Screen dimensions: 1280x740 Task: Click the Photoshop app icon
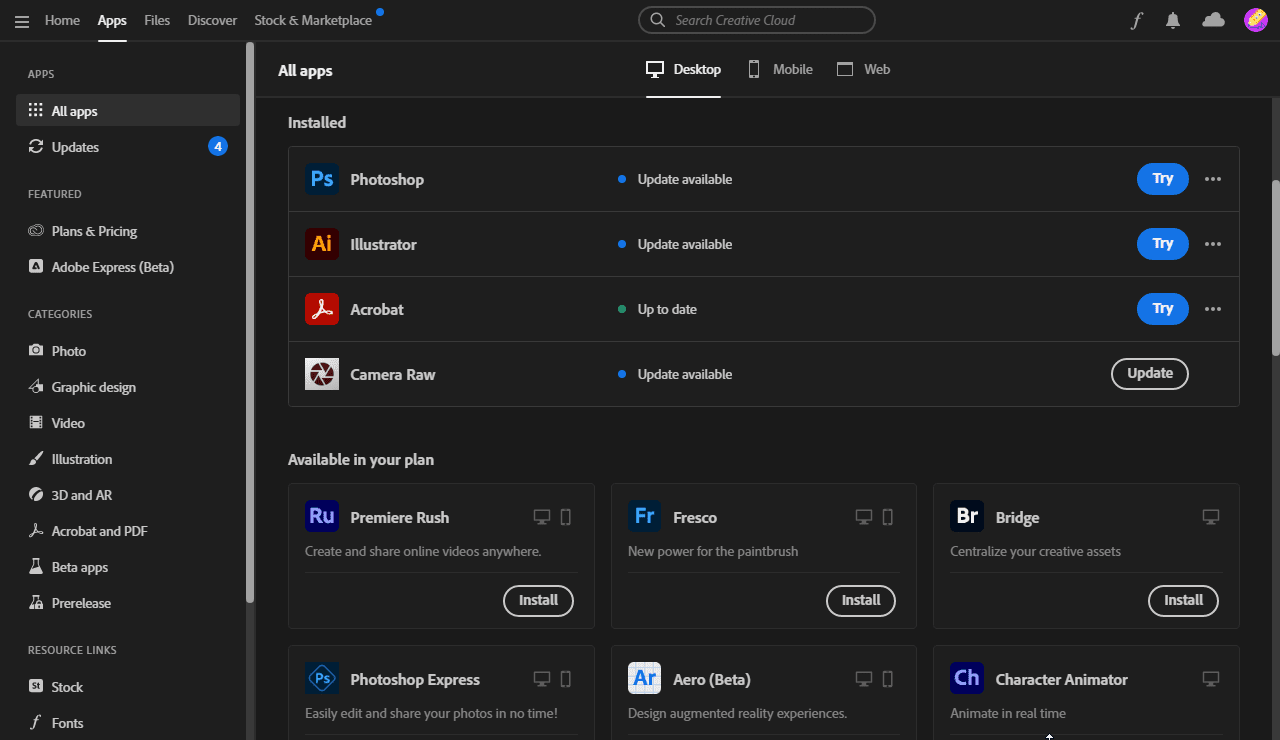point(322,179)
